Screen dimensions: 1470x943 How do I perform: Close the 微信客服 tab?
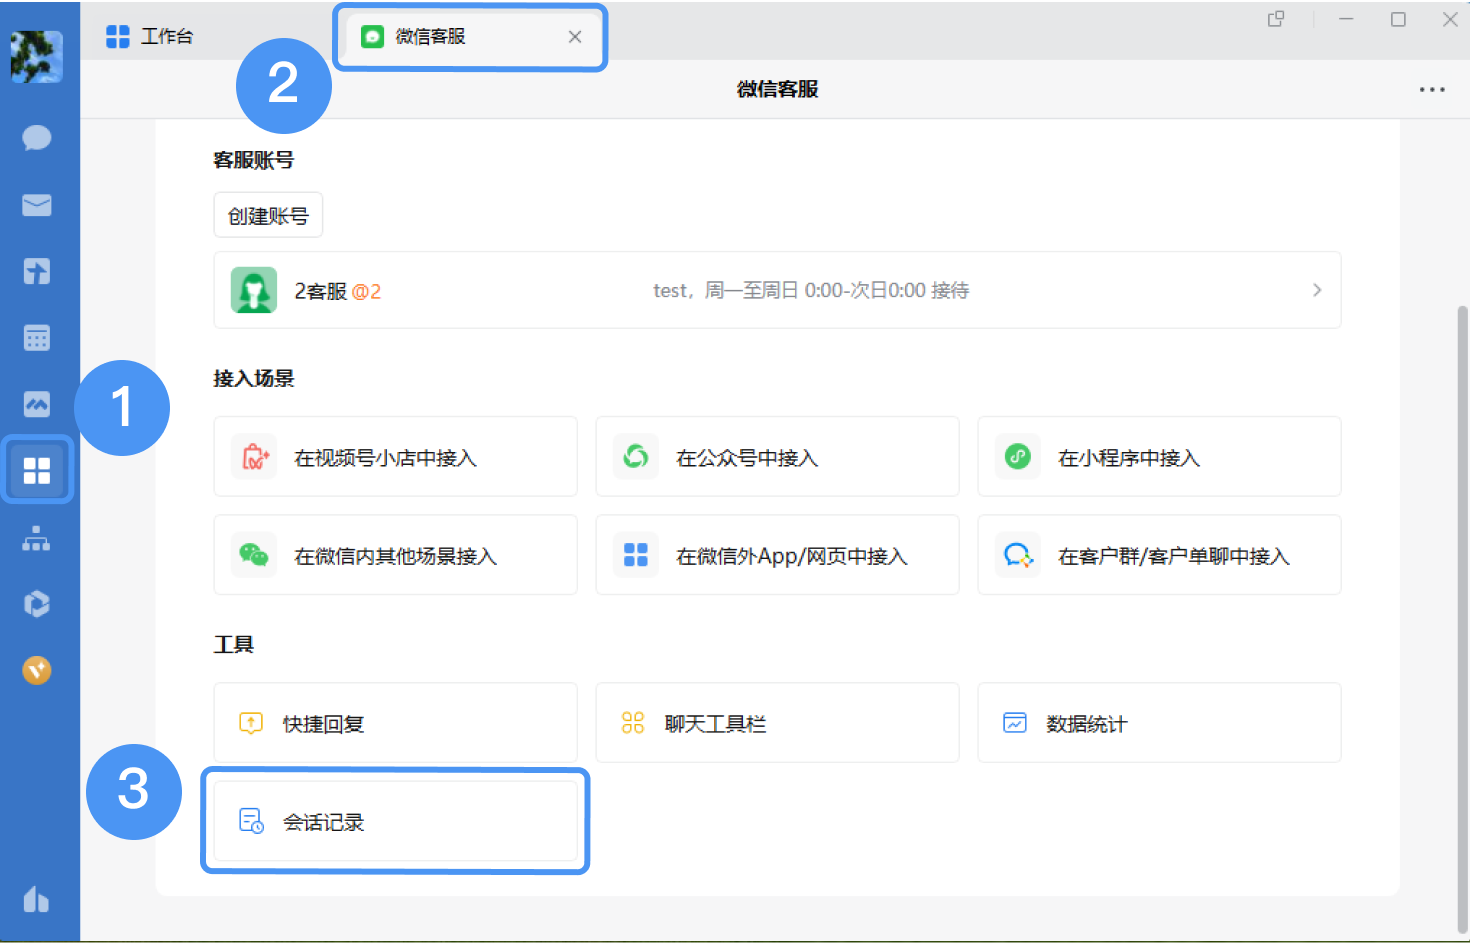[575, 37]
